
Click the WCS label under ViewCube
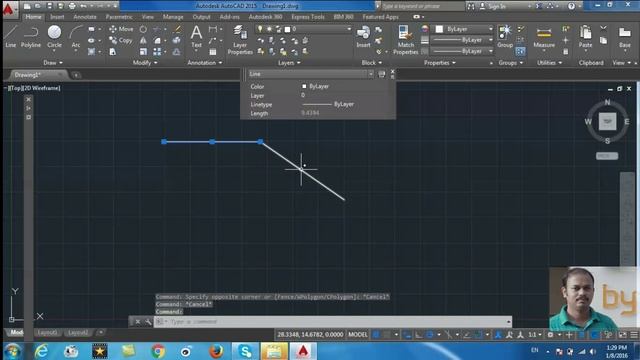(x=607, y=156)
